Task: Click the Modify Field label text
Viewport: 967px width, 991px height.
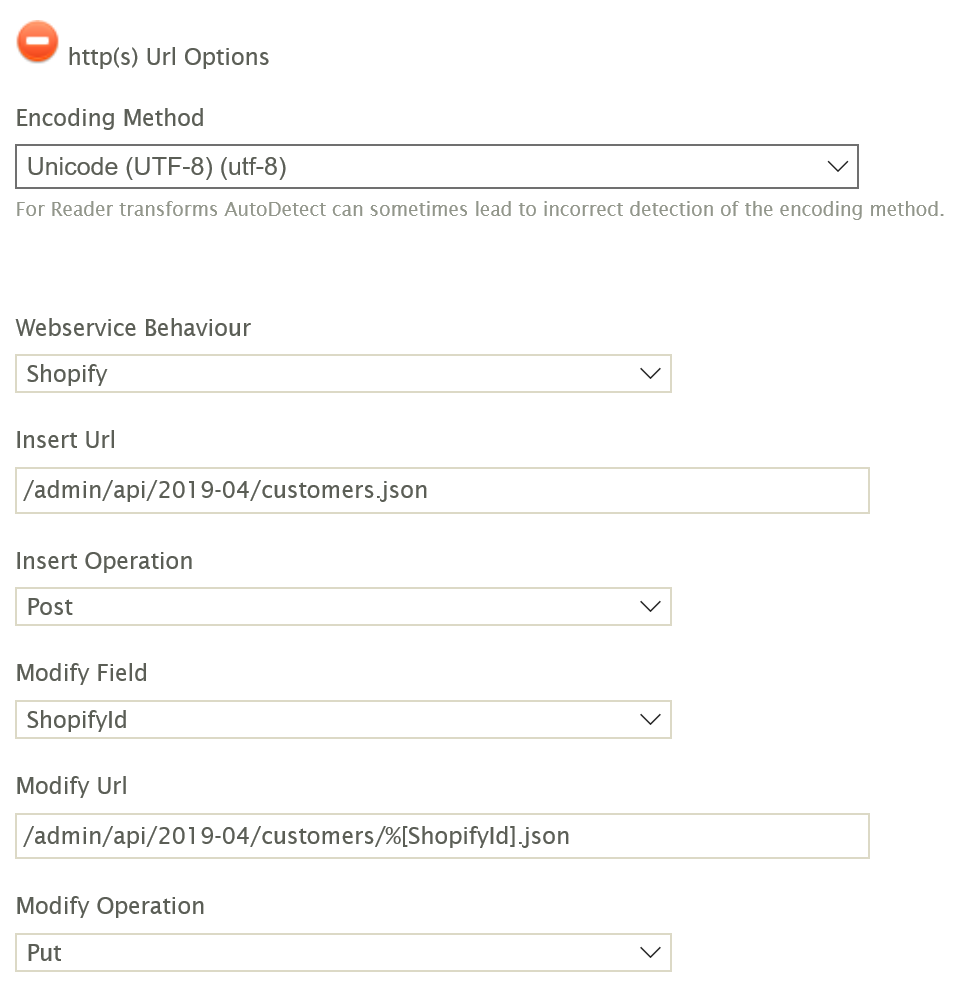Action: click(81, 673)
